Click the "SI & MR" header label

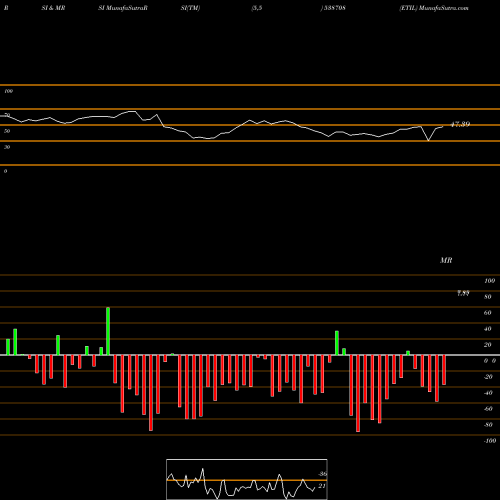(x=53, y=8)
